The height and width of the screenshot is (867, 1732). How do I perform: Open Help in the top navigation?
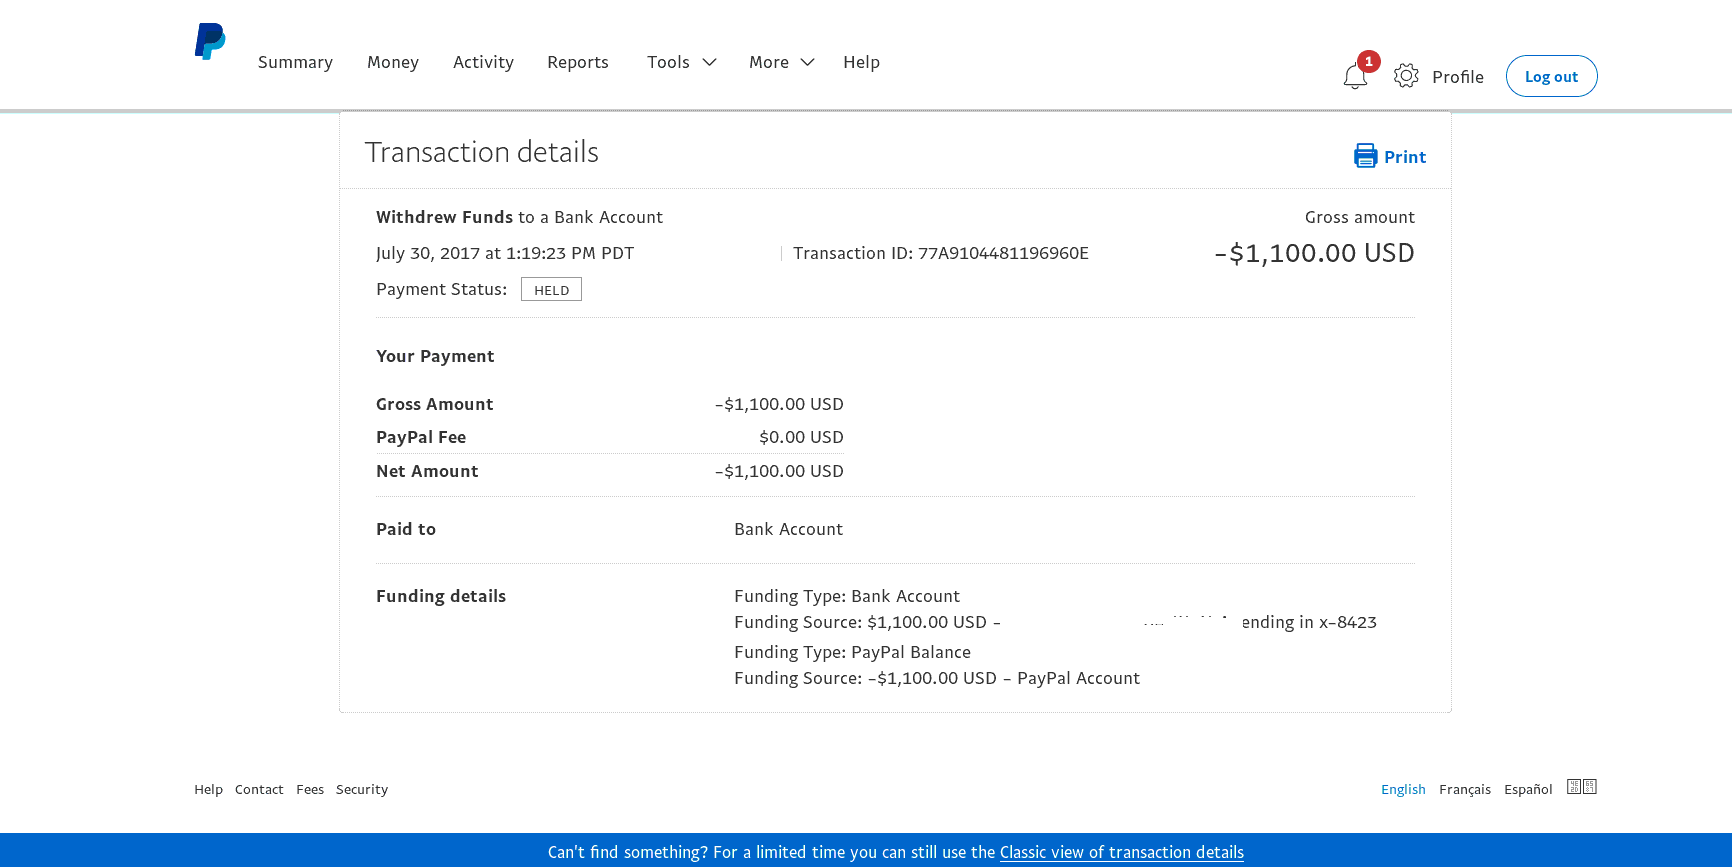[861, 62]
